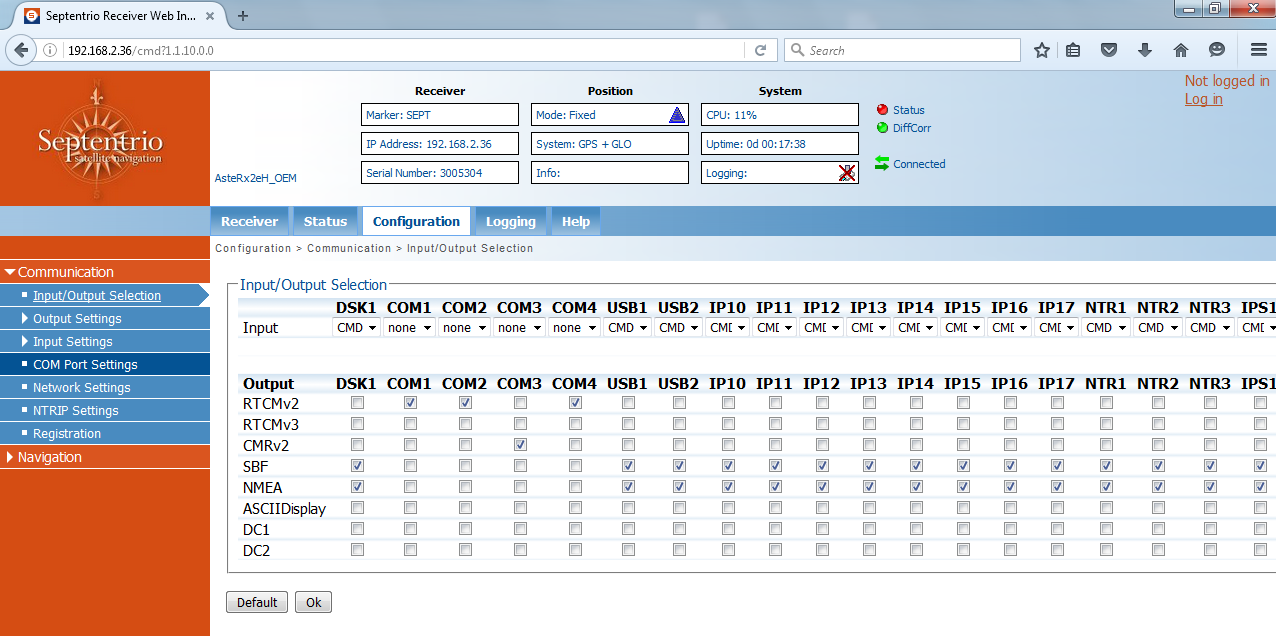The width and height of the screenshot is (1276, 636).
Task: Click the blue warning triangle in Mode field
Action: pos(677,114)
